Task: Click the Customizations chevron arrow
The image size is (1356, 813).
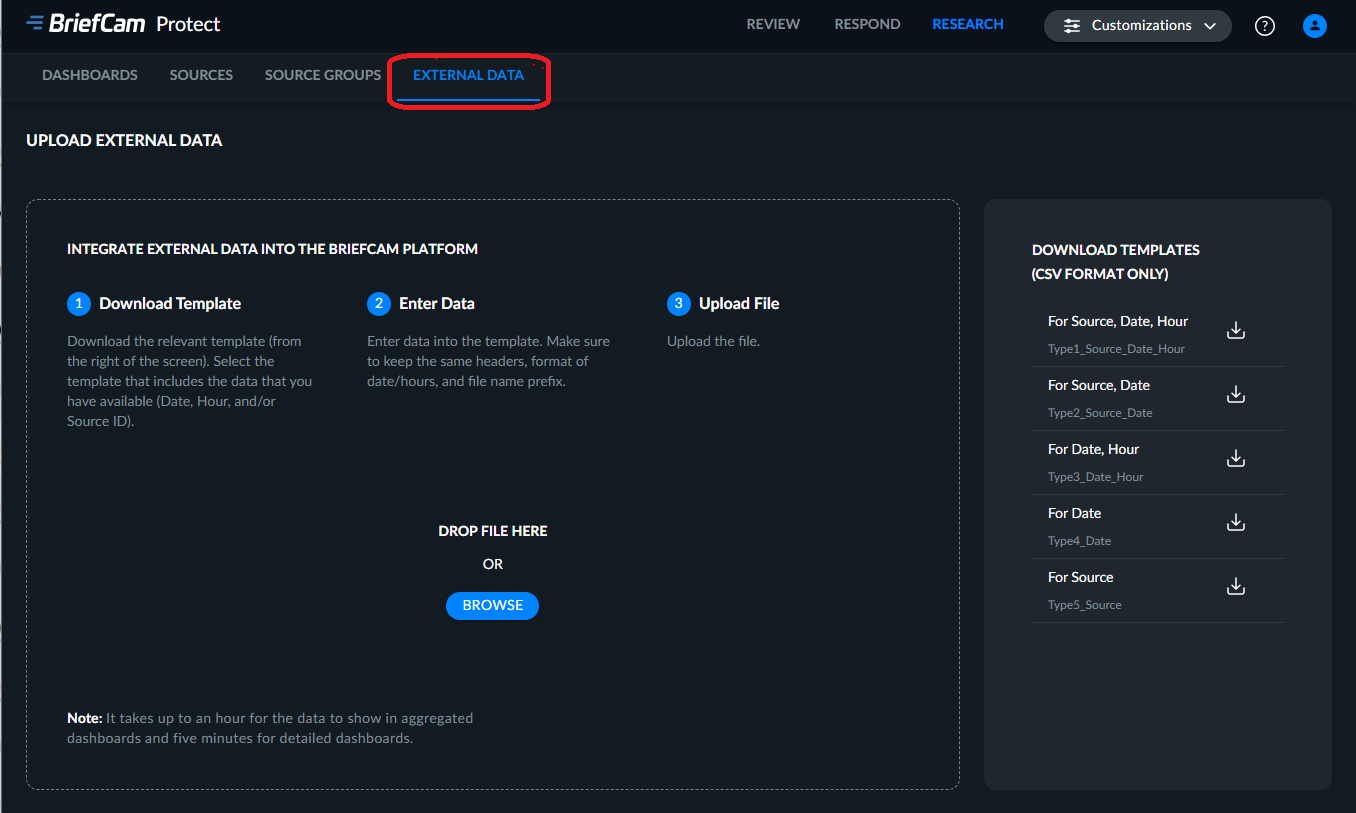Action: (1210, 26)
